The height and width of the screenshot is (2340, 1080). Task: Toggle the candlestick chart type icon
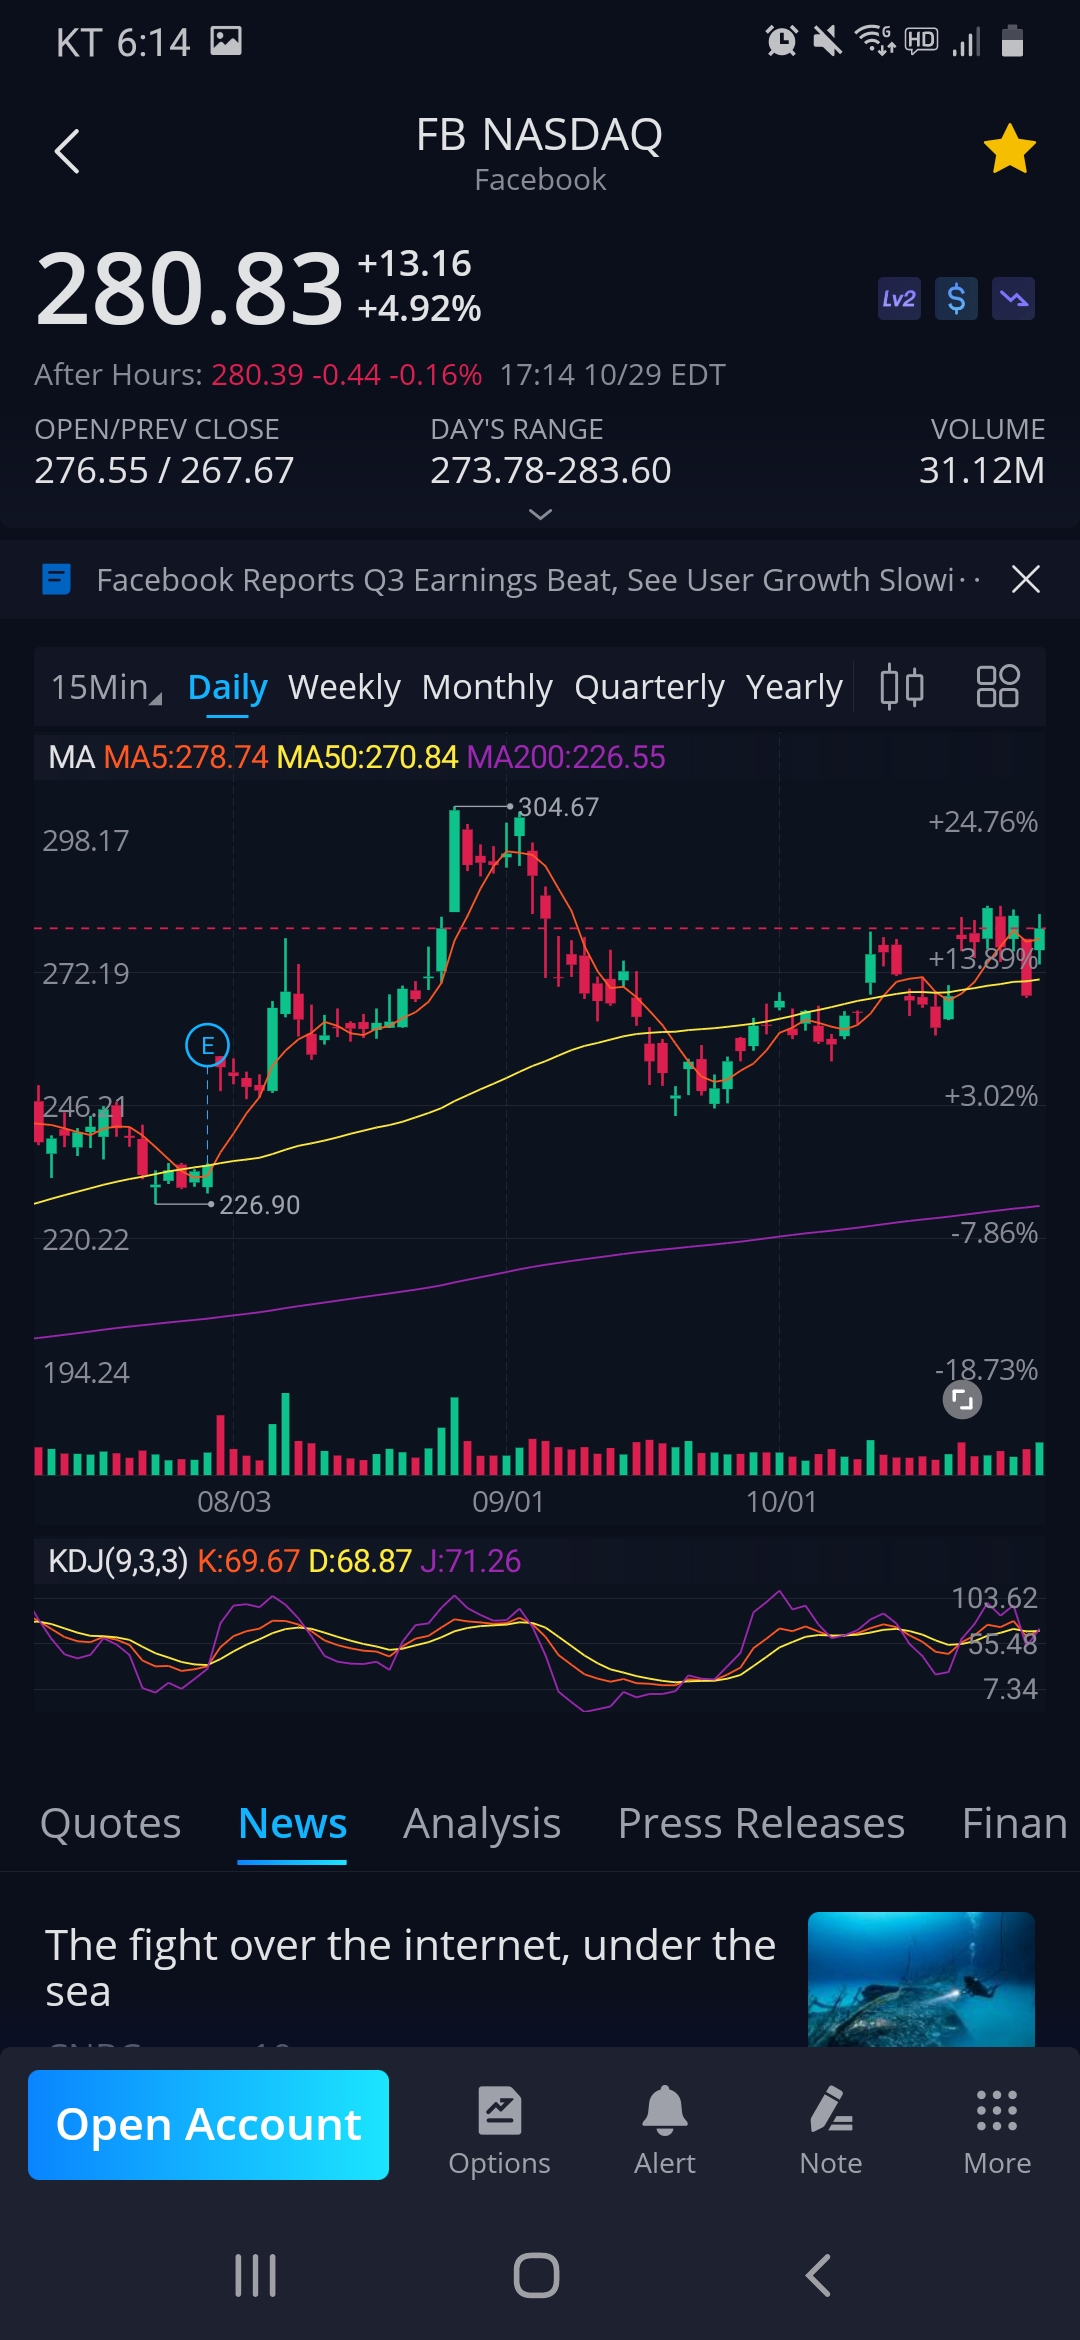pyautogui.click(x=901, y=687)
